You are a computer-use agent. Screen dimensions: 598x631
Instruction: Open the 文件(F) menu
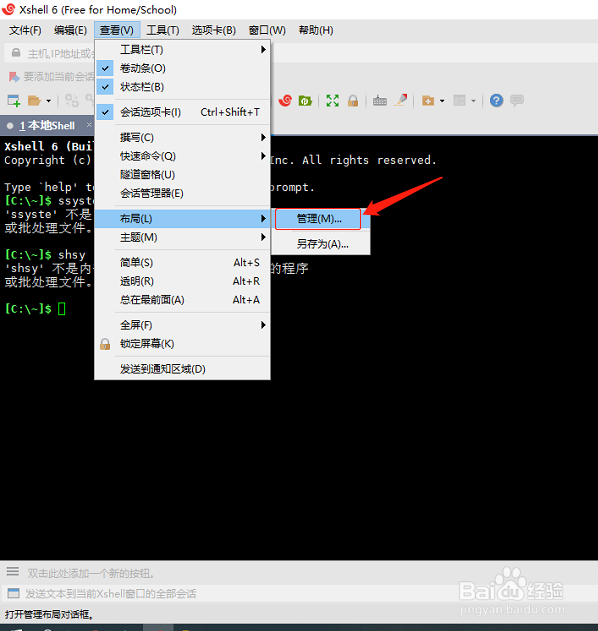25,30
